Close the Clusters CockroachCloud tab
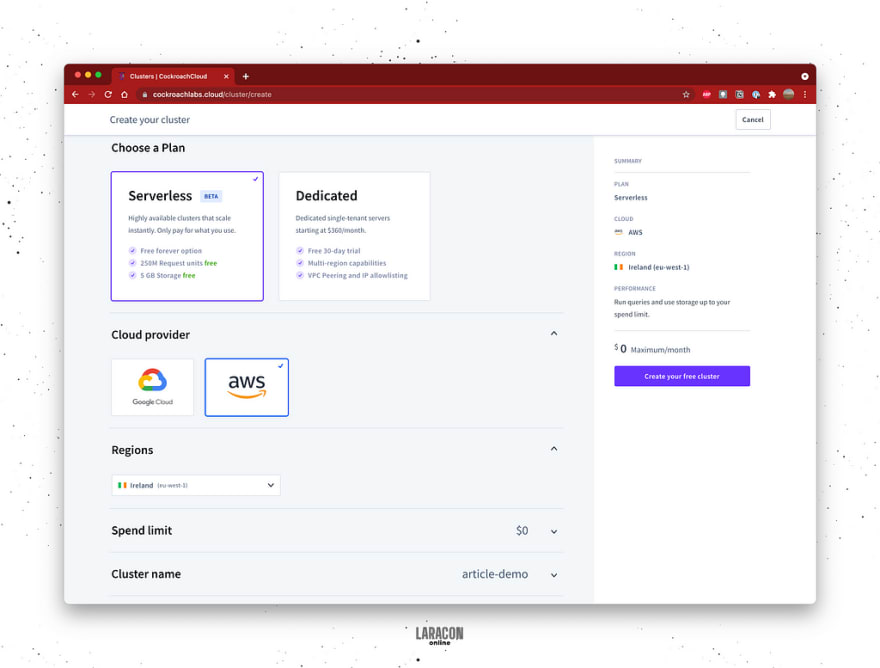Image resolution: width=880 pixels, height=668 pixels. click(226, 76)
